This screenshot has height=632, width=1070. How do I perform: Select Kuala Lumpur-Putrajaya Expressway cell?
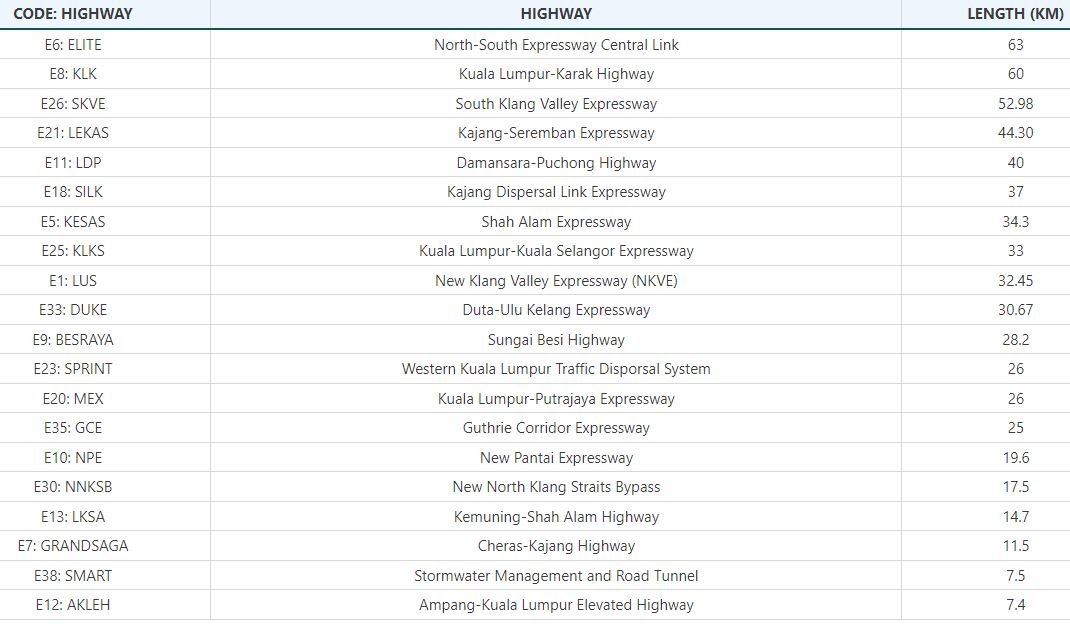[x=556, y=399]
